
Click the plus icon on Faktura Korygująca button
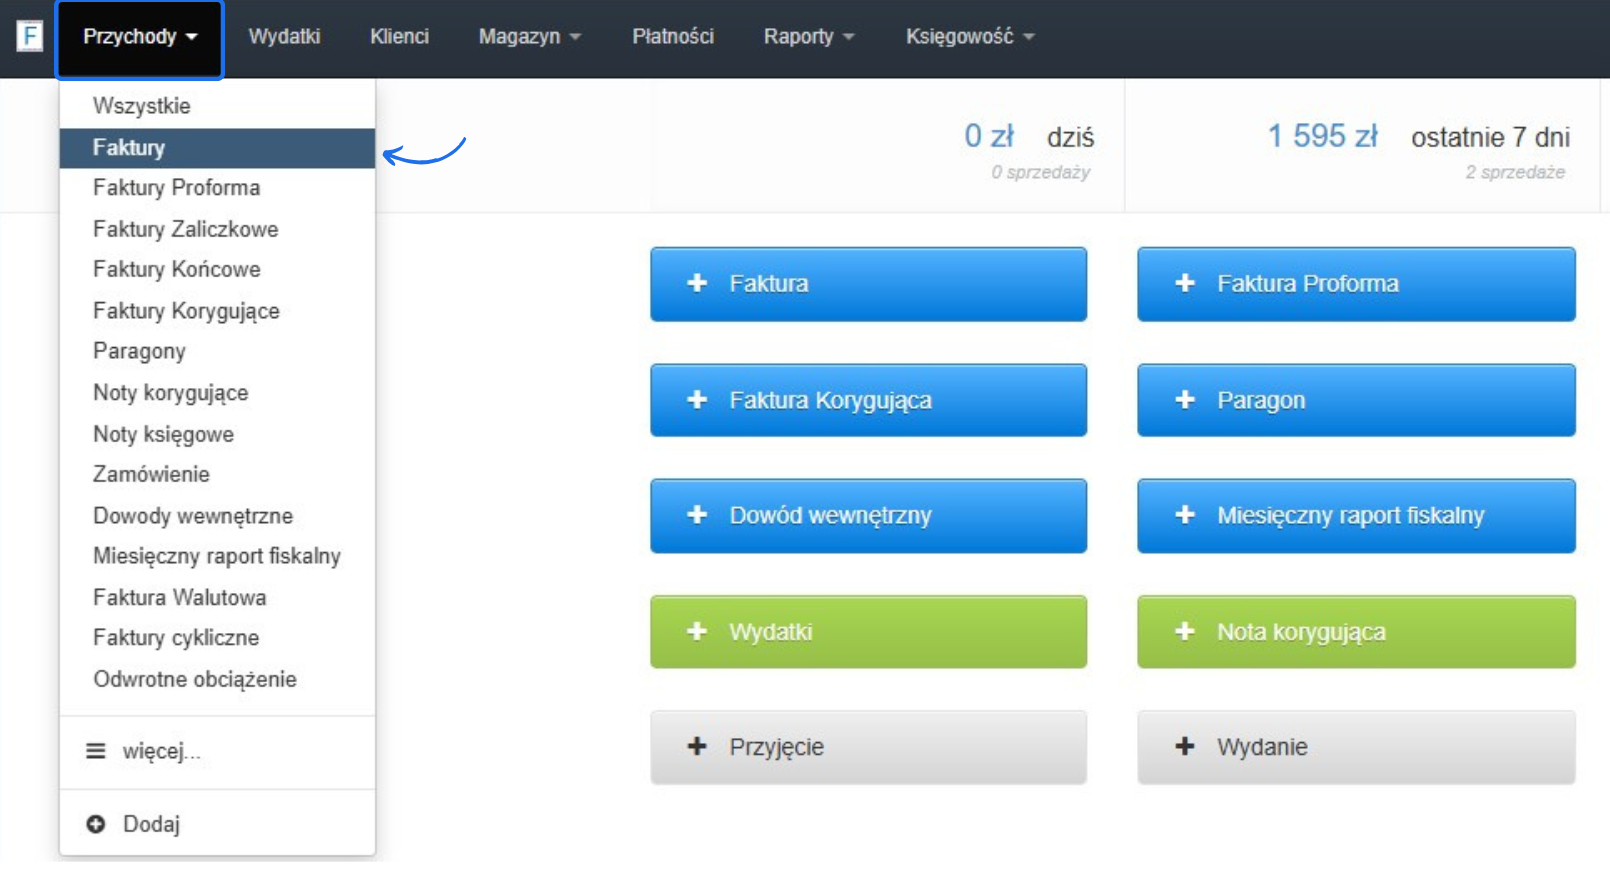pos(697,400)
